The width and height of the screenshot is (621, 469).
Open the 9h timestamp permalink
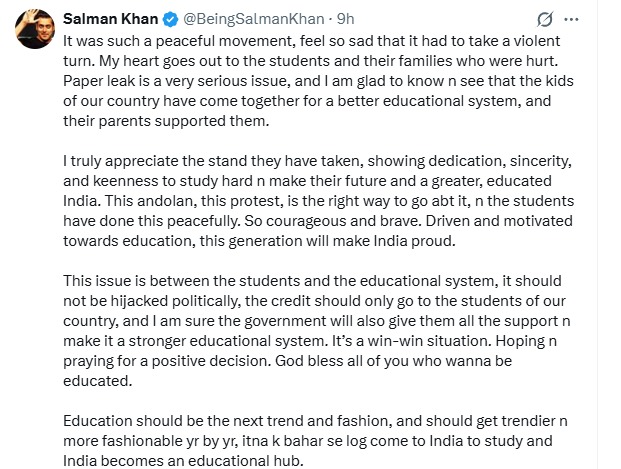[x=345, y=19]
